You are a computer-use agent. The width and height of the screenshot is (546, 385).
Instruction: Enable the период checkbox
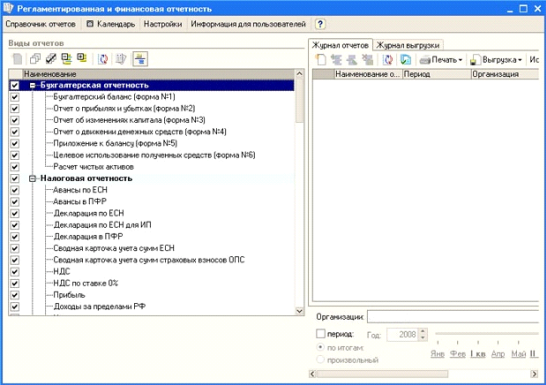coord(320,333)
